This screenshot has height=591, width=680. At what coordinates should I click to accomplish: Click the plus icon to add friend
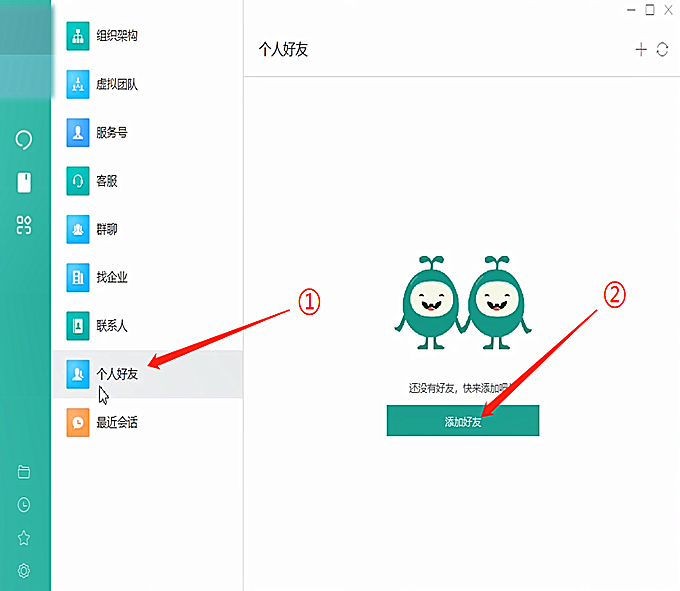pyautogui.click(x=641, y=49)
